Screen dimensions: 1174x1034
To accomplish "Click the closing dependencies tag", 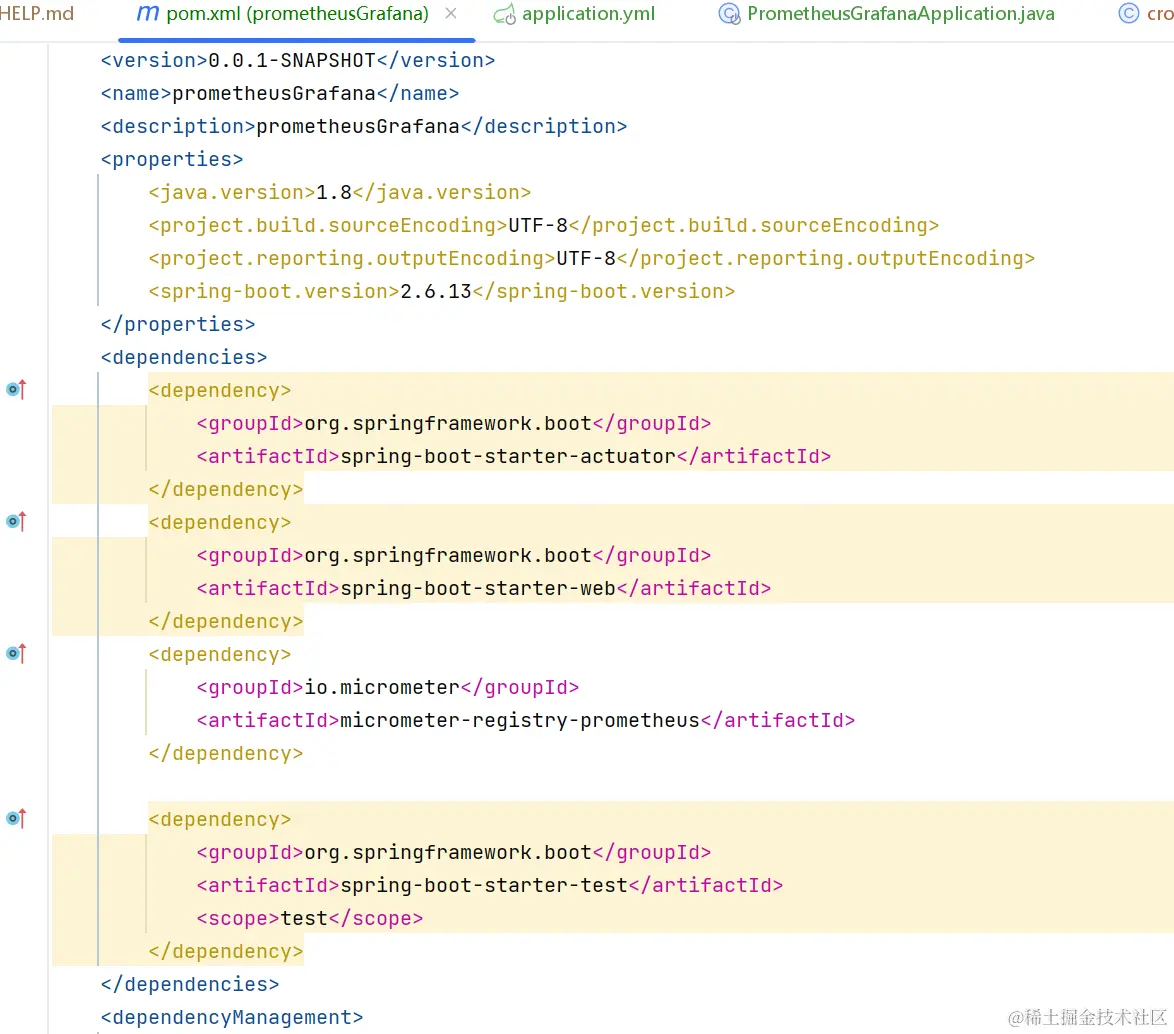I will (190, 985).
